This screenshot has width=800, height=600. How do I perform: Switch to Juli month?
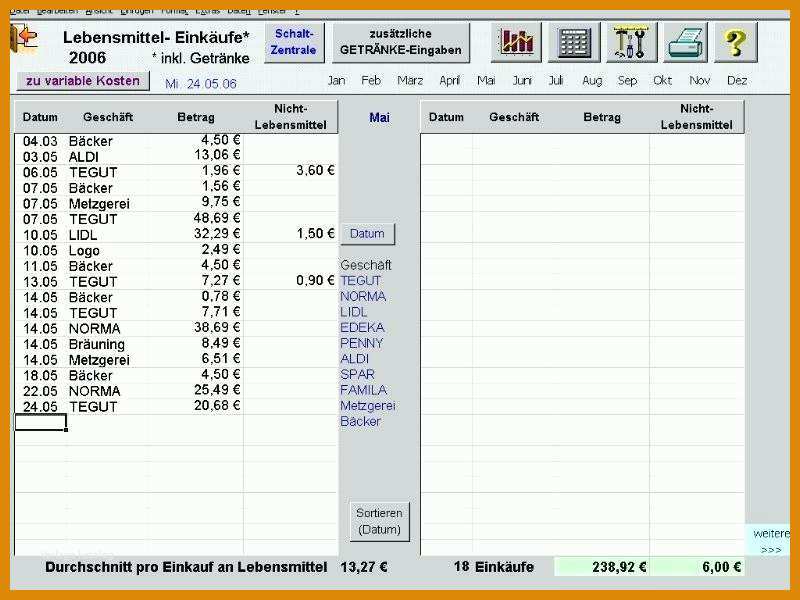[x=556, y=81]
